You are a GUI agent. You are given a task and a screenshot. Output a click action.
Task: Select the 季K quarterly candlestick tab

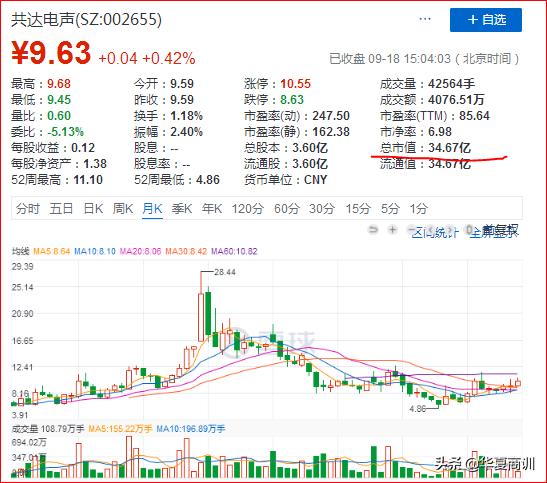[x=182, y=209]
